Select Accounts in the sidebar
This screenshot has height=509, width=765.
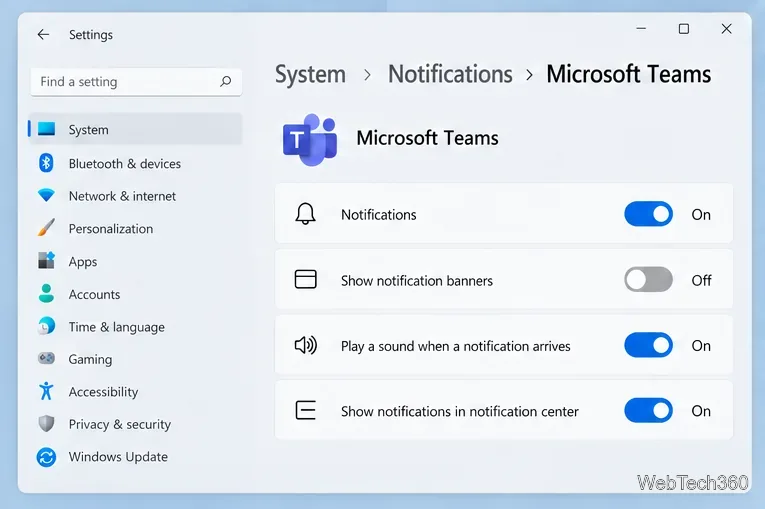coord(94,294)
